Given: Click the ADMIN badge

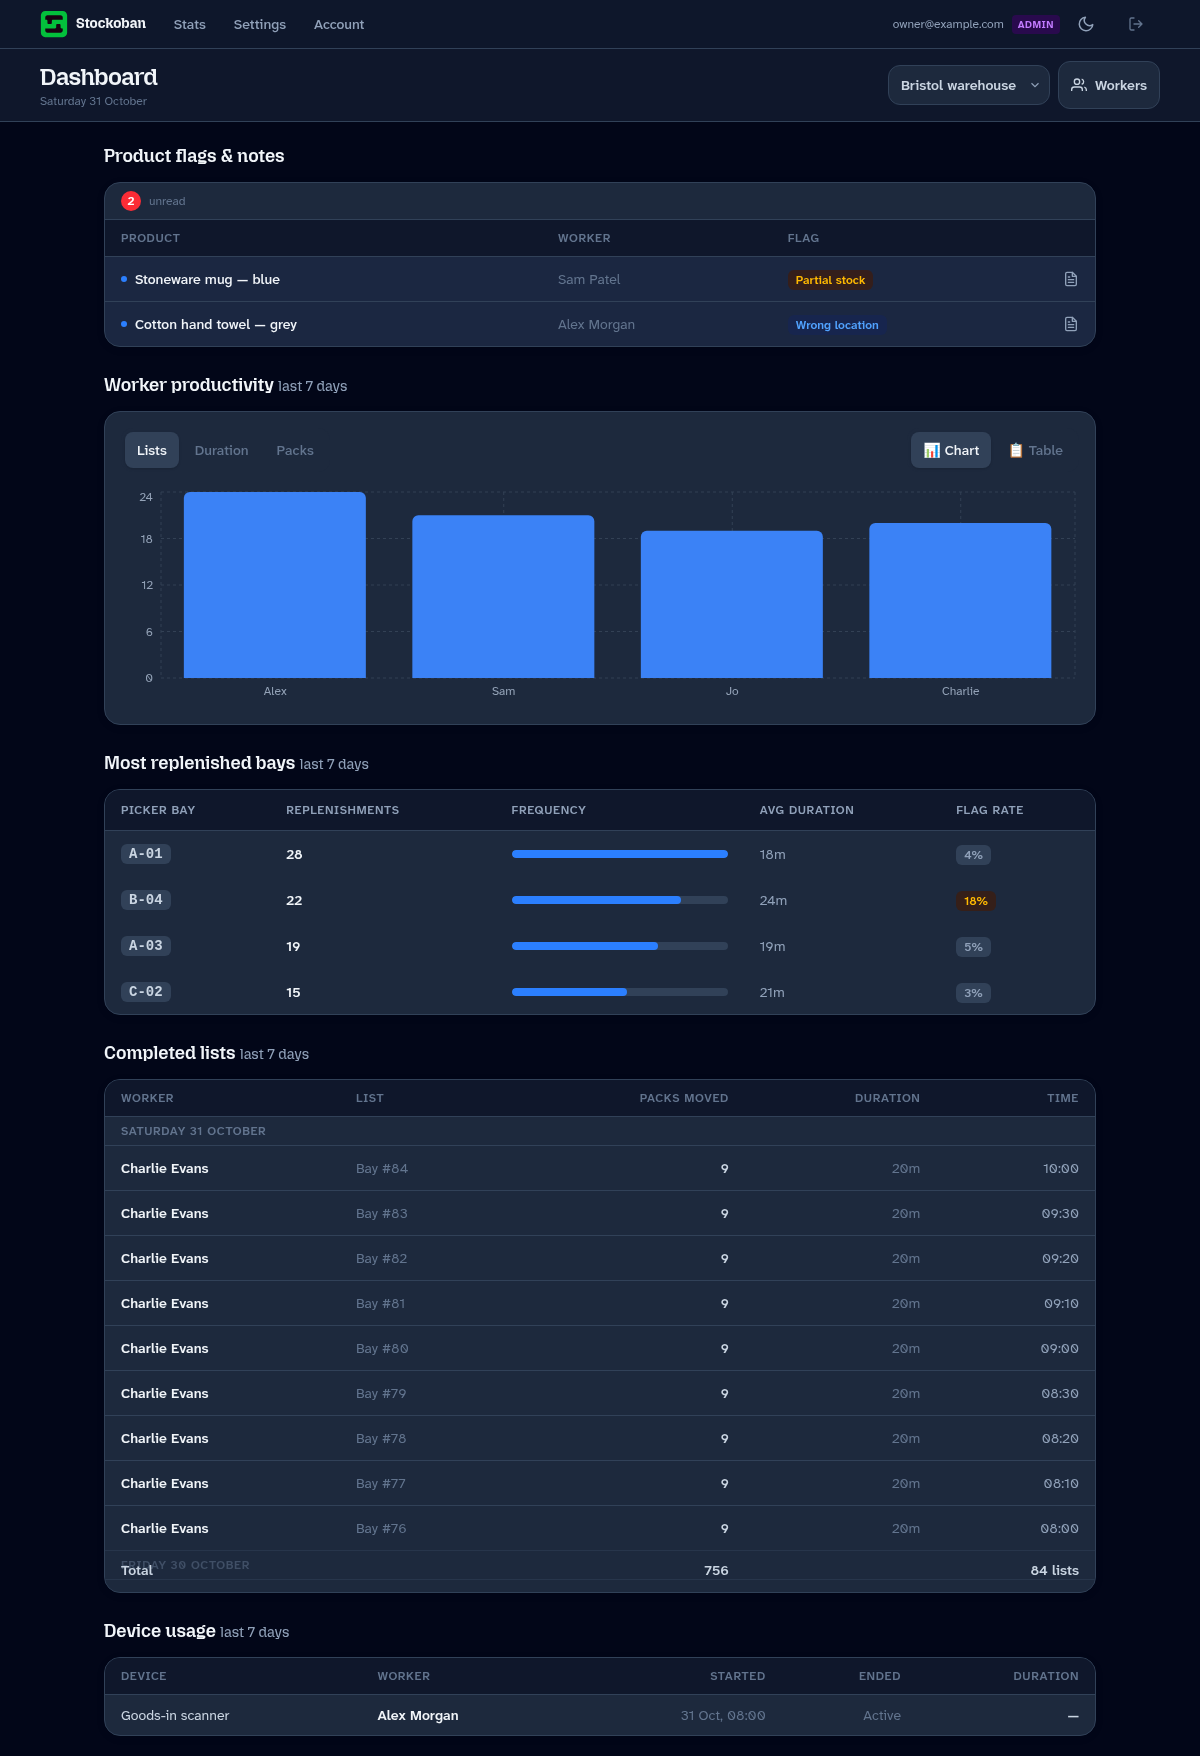Looking at the screenshot, I should coord(1036,24).
